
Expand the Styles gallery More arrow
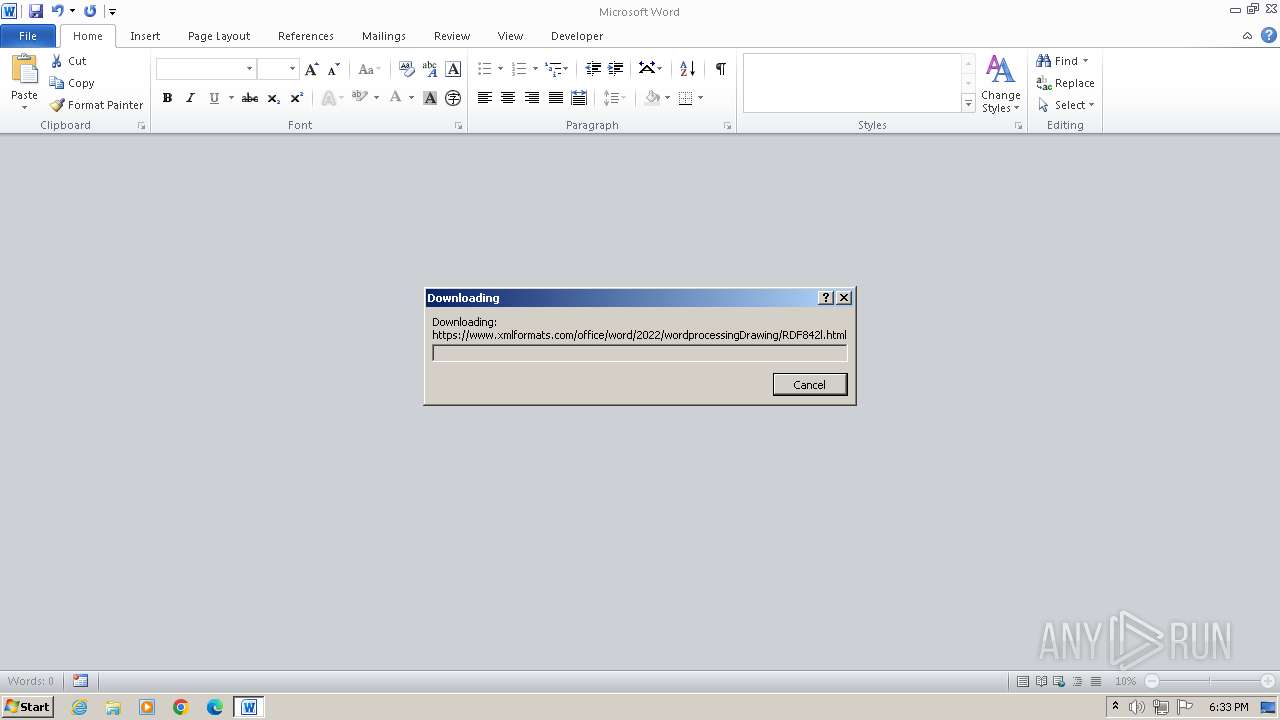(968, 103)
